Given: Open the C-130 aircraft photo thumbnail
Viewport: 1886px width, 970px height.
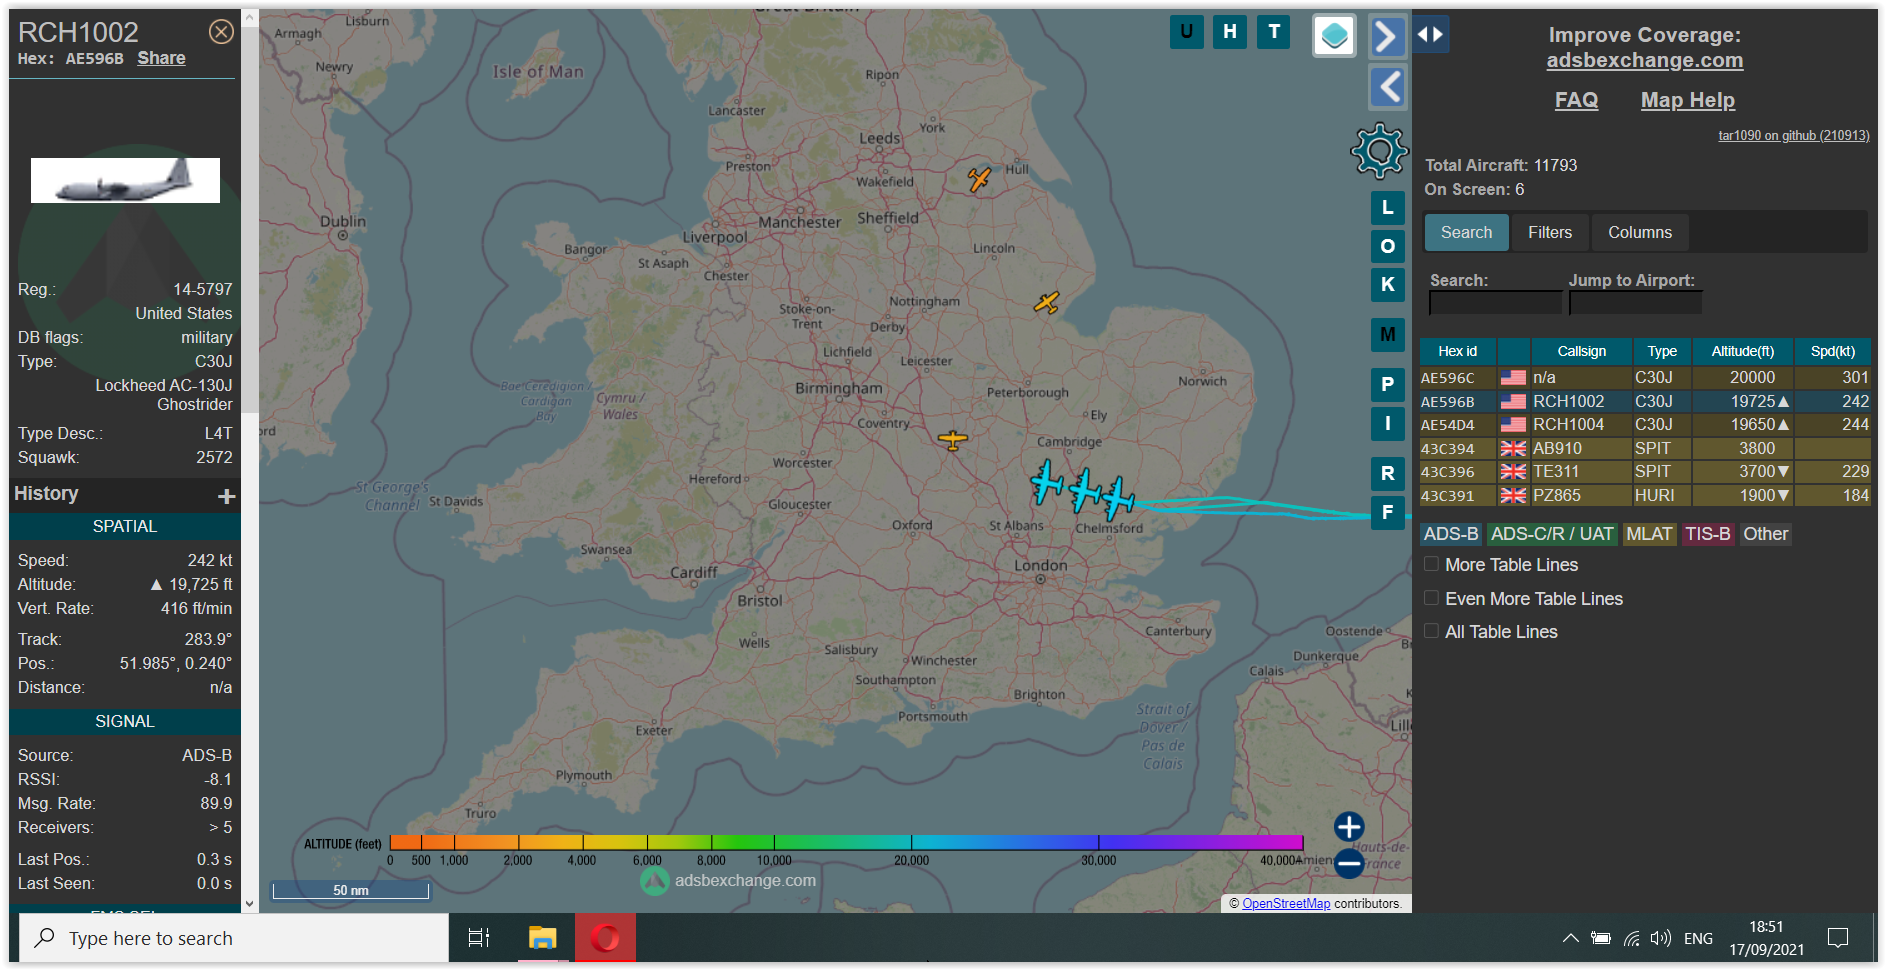Looking at the screenshot, I should click(125, 180).
